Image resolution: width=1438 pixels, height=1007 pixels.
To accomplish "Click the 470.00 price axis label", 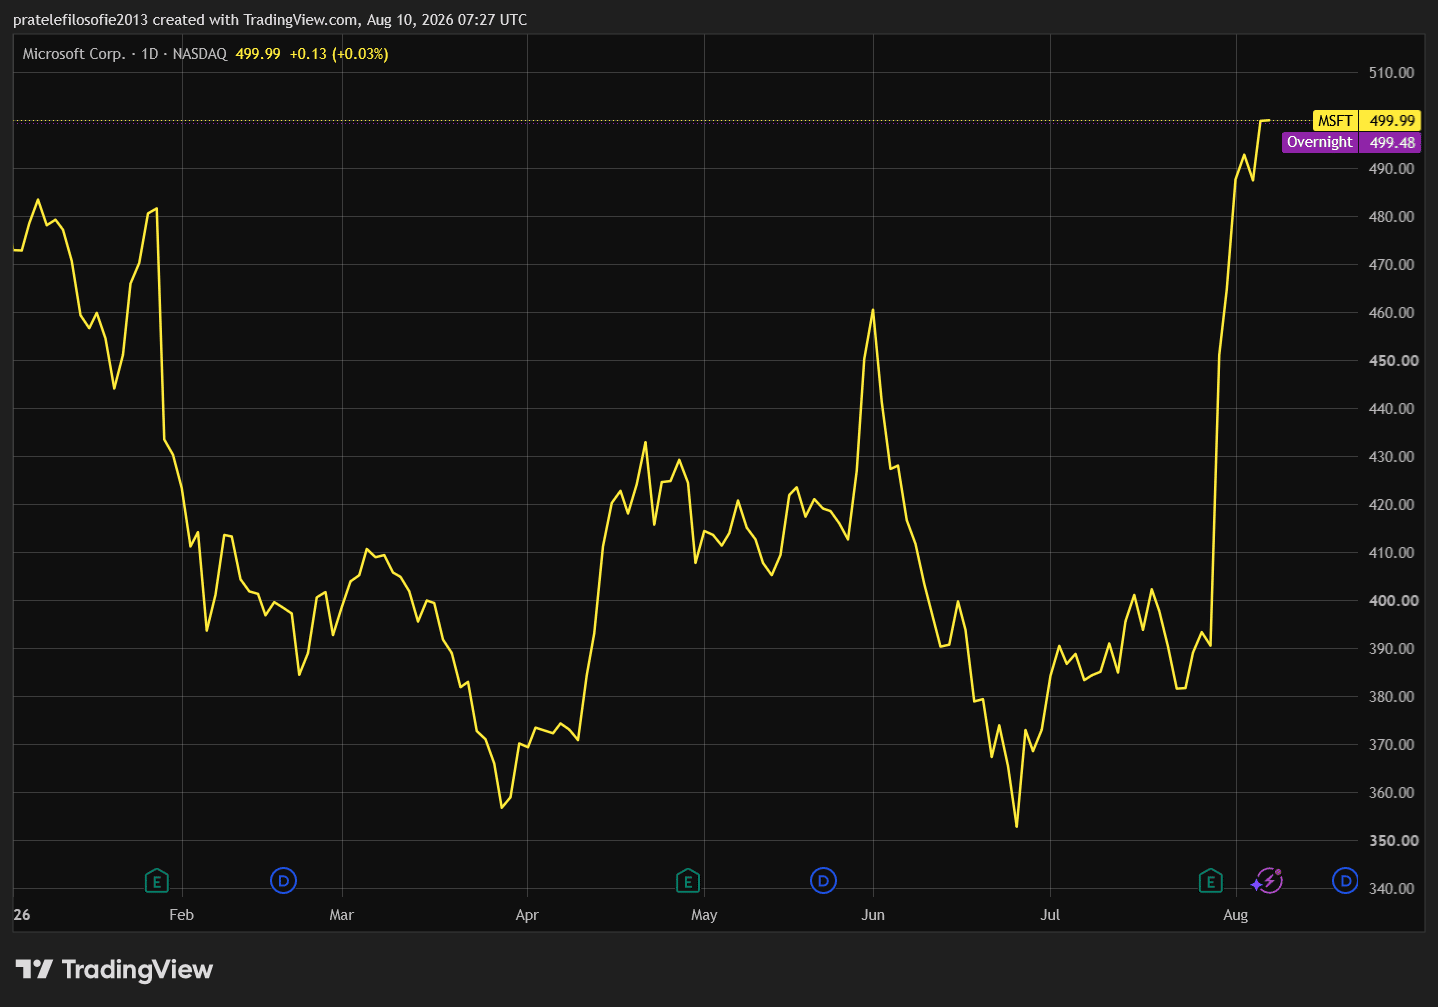I will (x=1392, y=264).
